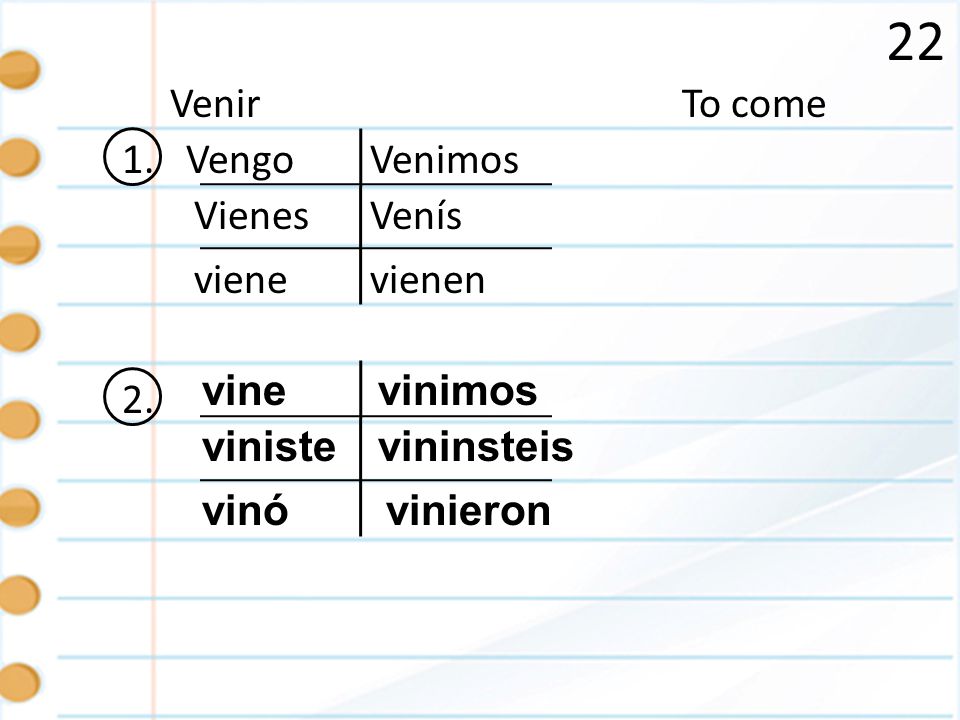Select the word Vienes
The width and height of the screenshot is (960, 720).
tap(251, 216)
